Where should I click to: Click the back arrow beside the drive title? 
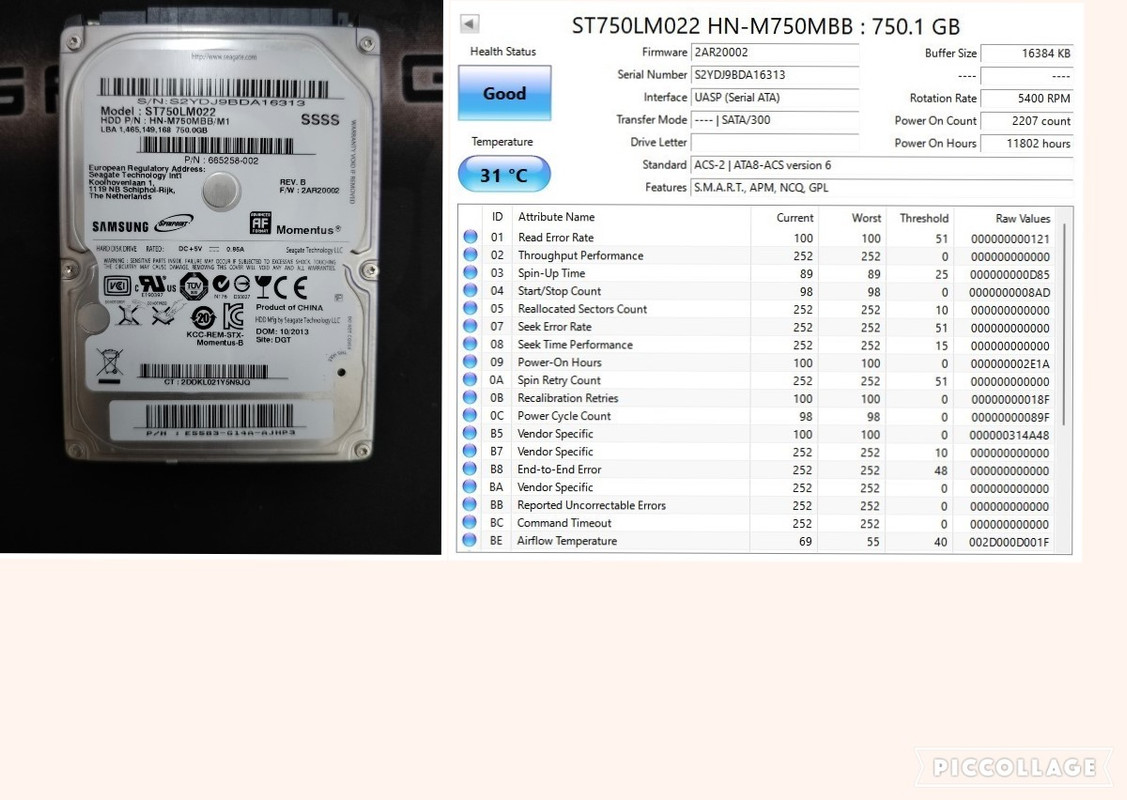click(469, 24)
